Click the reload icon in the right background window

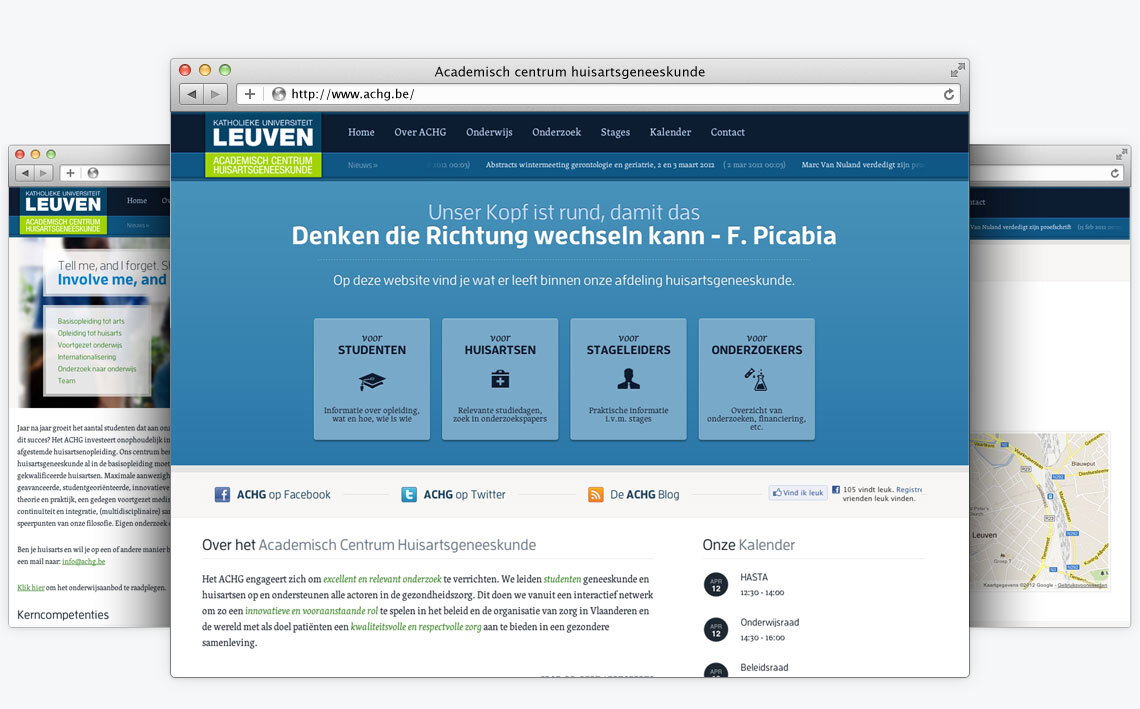1115,173
